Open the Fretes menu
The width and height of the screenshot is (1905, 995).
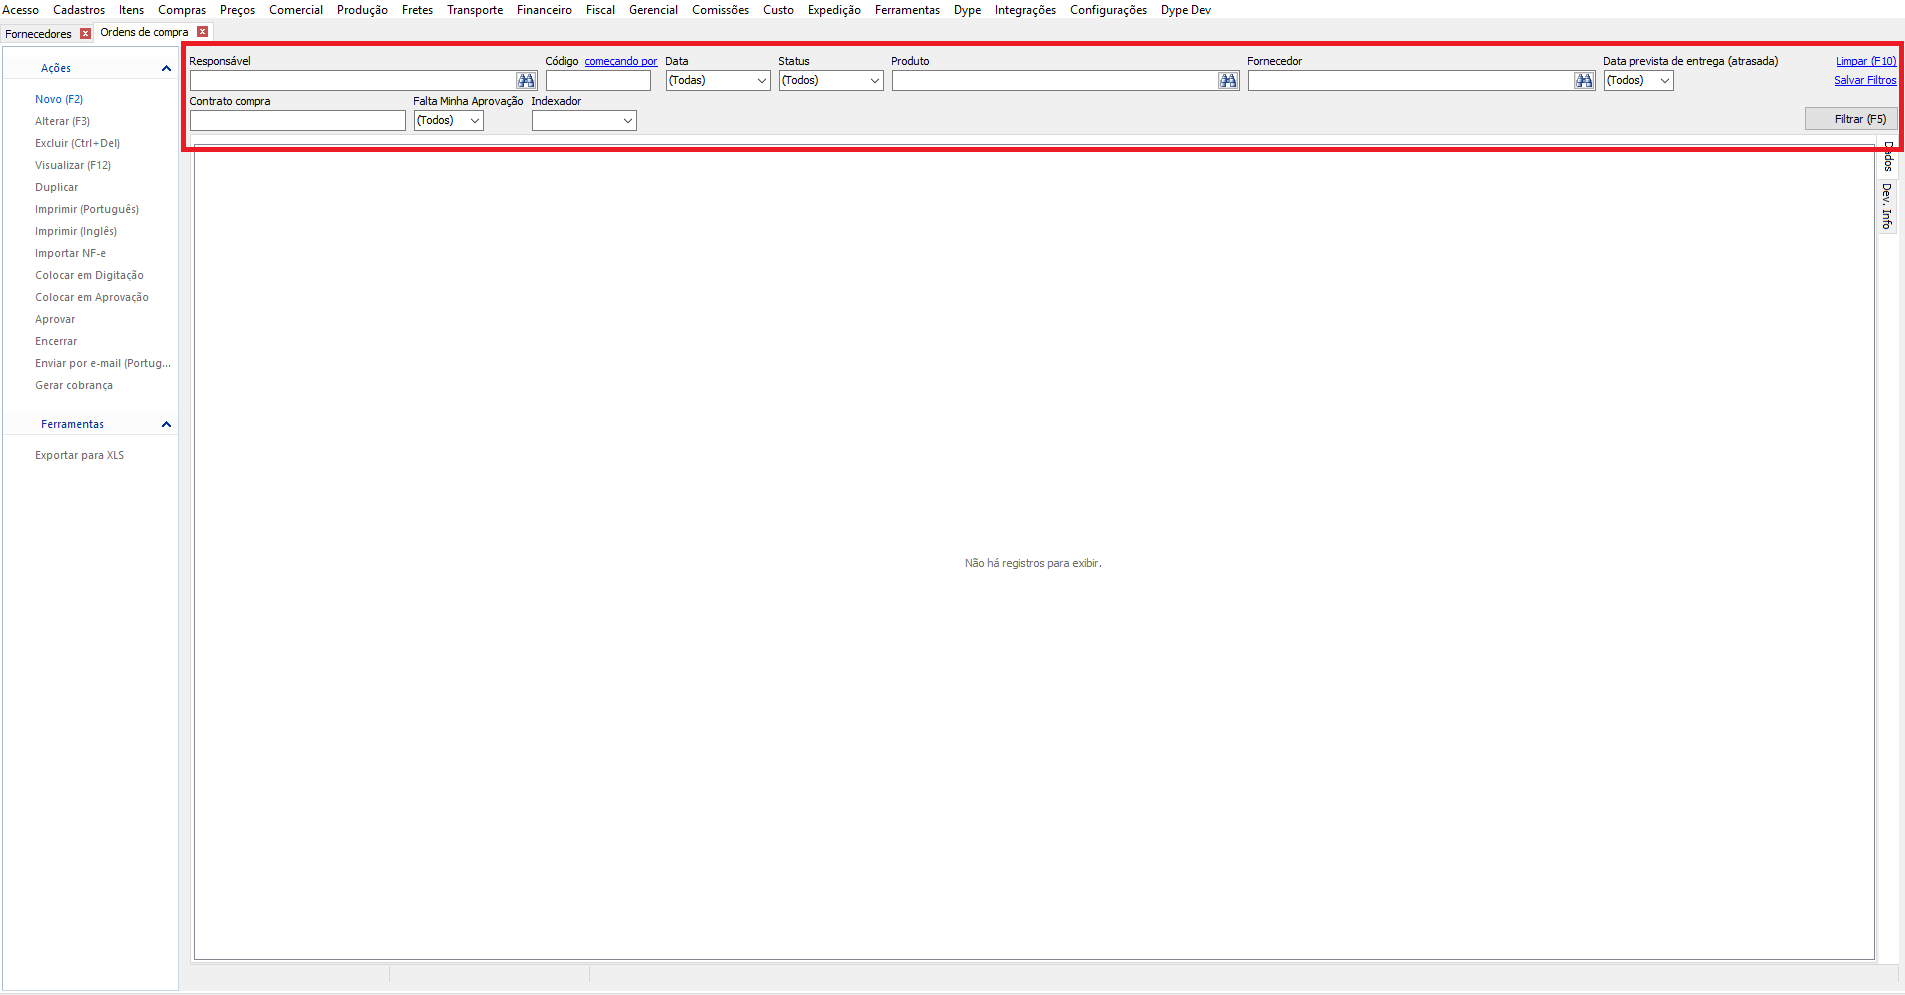coord(417,10)
